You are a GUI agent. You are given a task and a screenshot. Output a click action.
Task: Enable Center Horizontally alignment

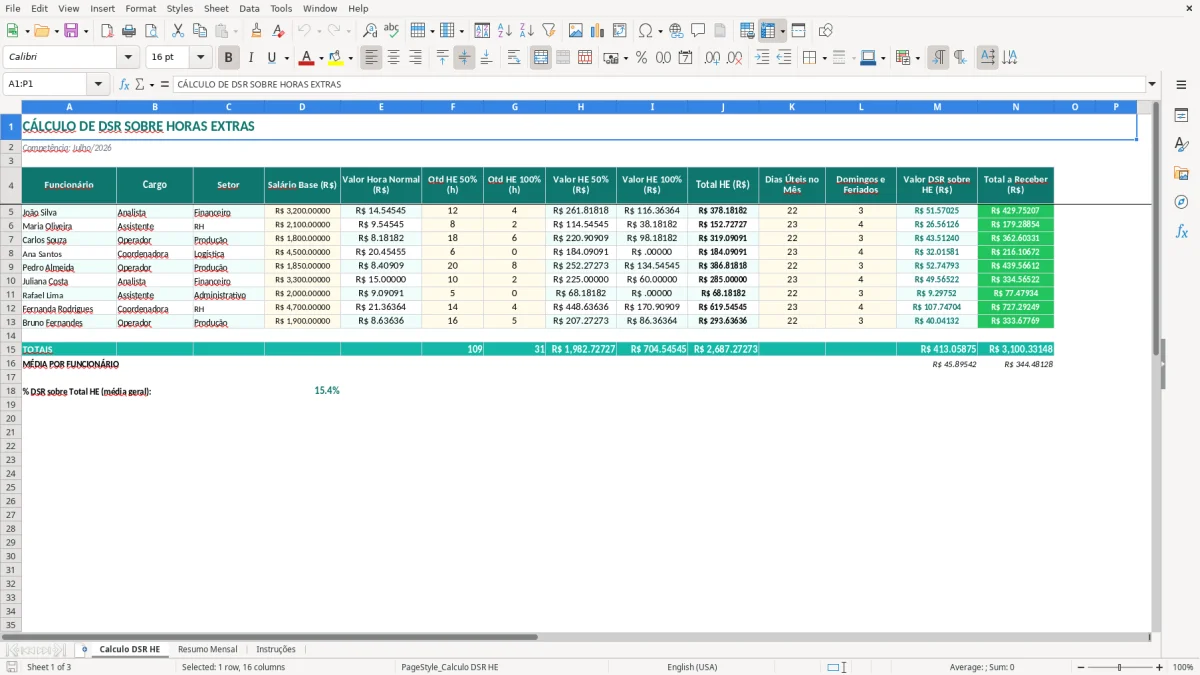point(393,58)
